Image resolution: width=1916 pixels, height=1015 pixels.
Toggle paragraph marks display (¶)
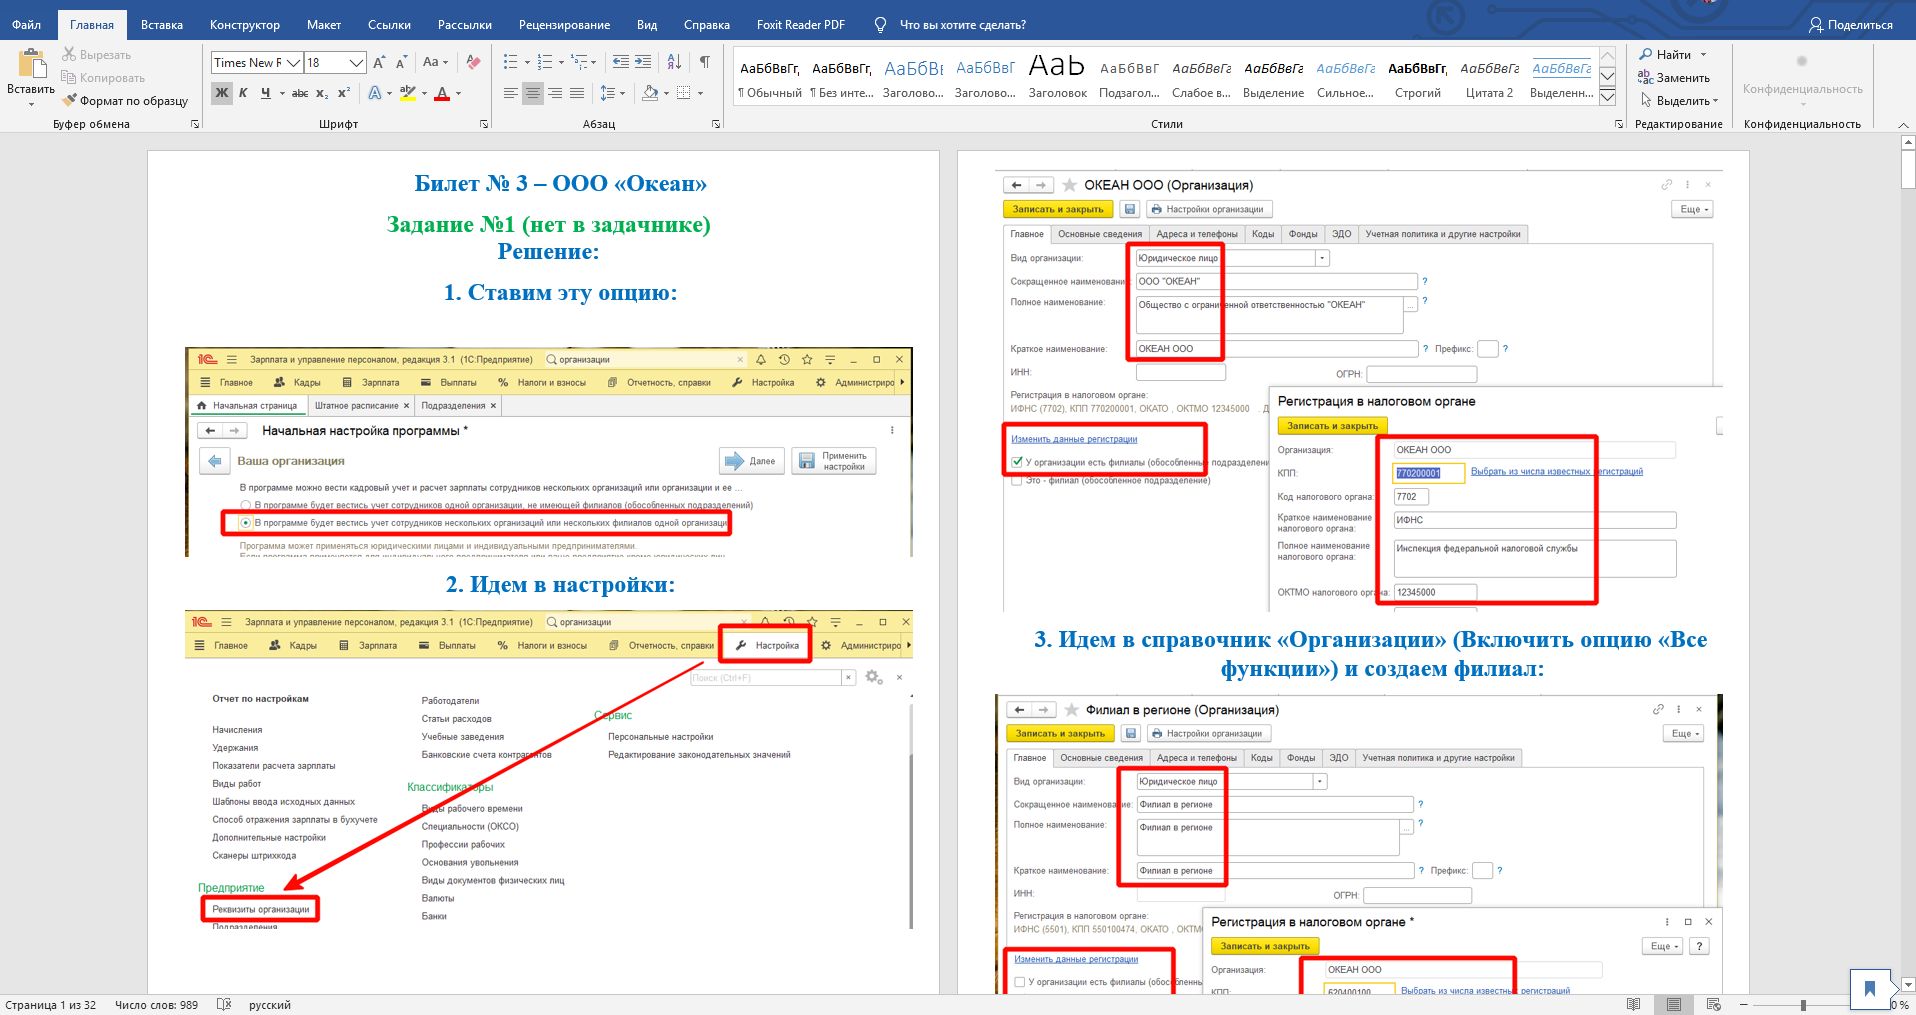tap(705, 62)
